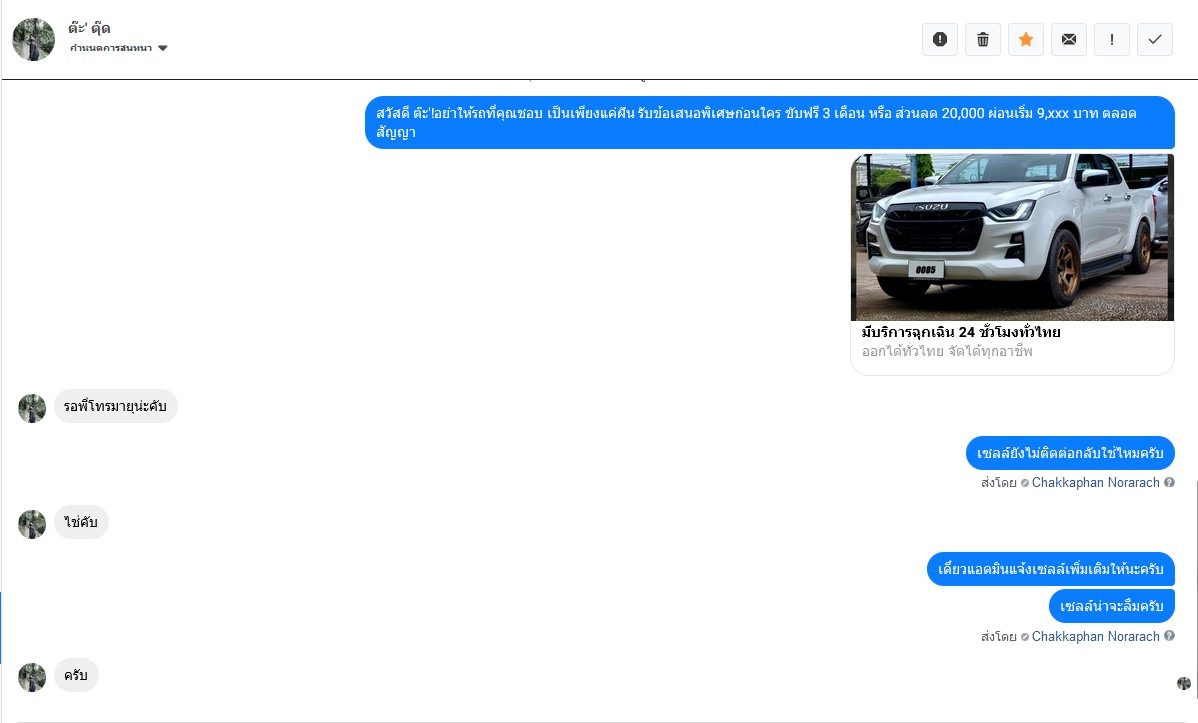Click avatar beside ครับ message
Viewport: 1198px width, 723px height.
pos(32,677)
